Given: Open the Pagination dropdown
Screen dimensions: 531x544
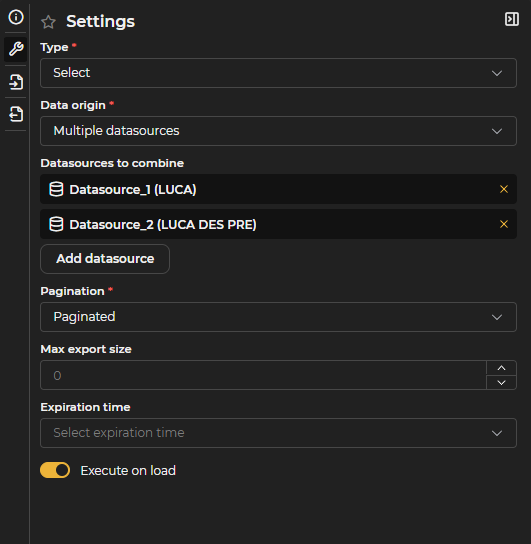Looking at the screenshot, I should point(279,317).
